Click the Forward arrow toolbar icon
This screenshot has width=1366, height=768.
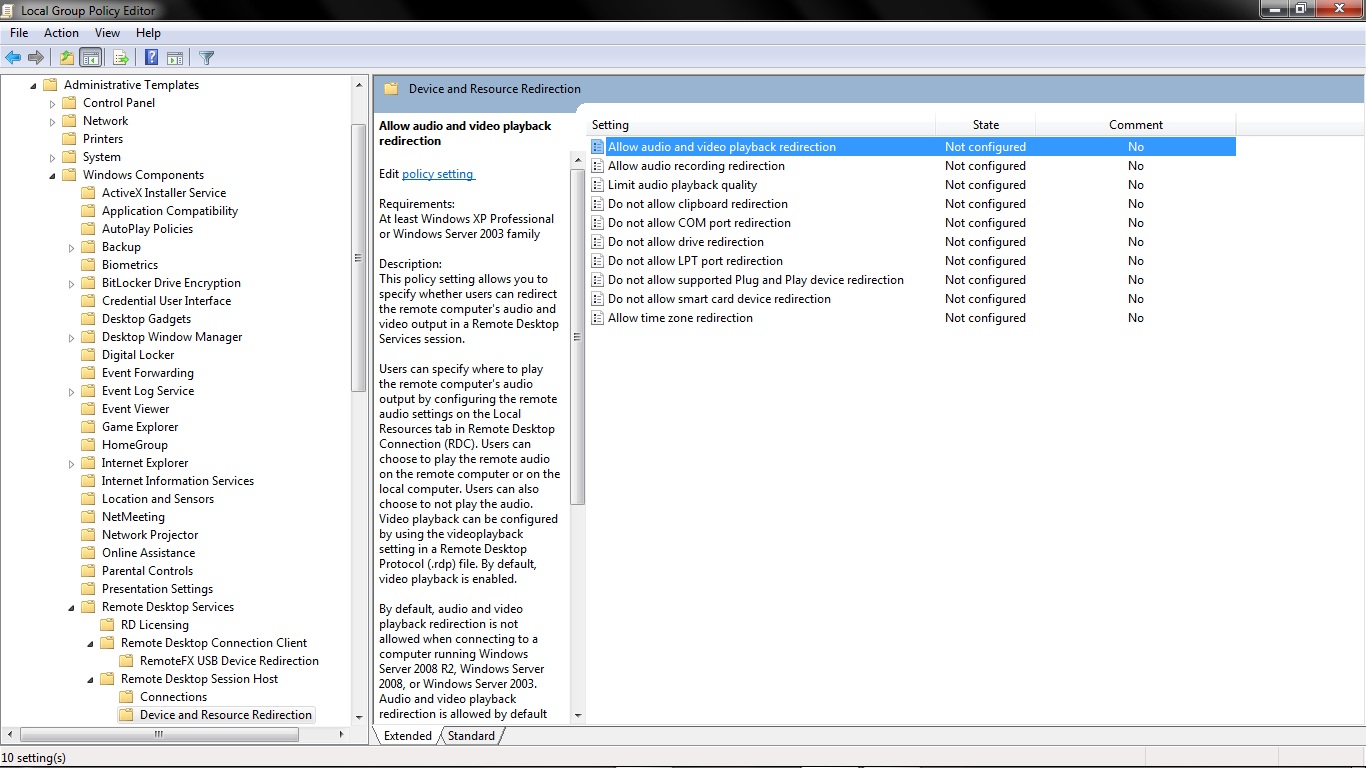coord(36,58)
